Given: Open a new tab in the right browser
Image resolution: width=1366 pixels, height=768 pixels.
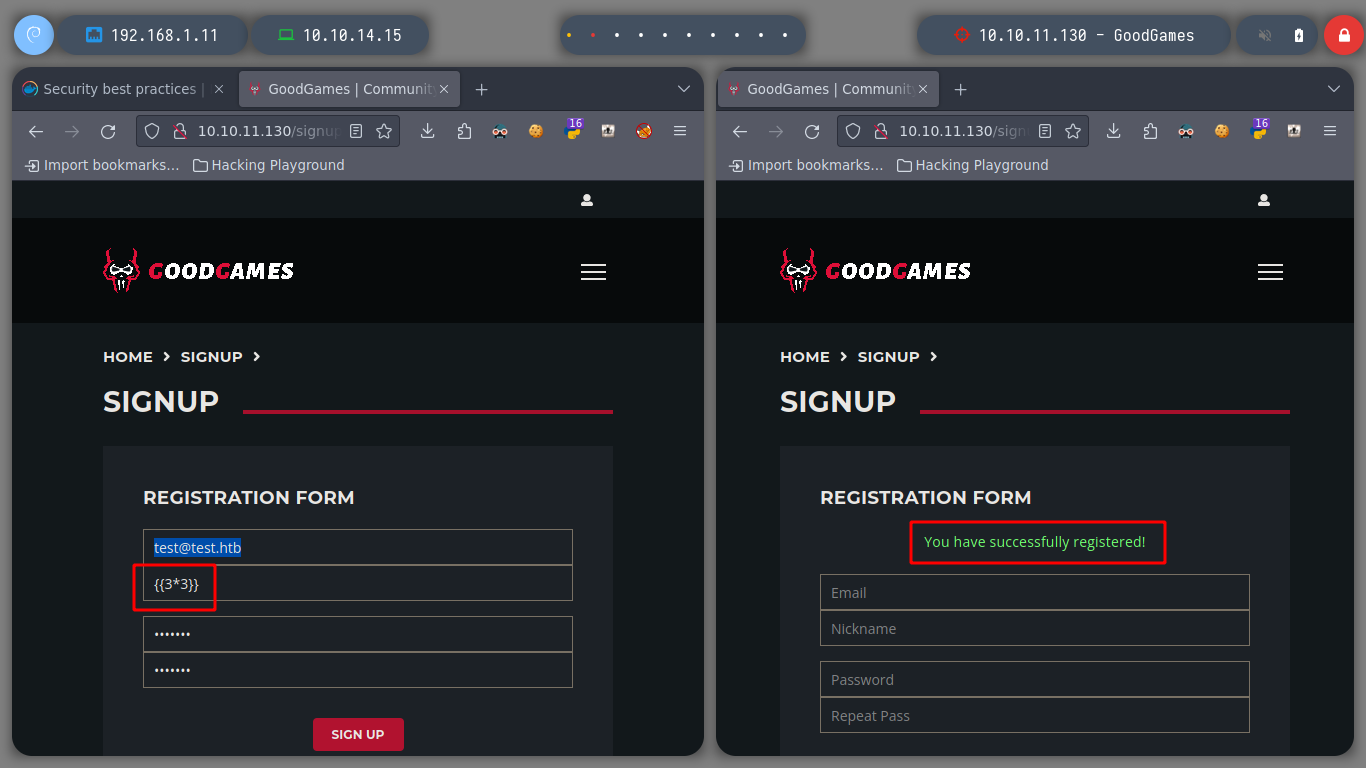Looking at the screenshot, I should pos(961,89).
